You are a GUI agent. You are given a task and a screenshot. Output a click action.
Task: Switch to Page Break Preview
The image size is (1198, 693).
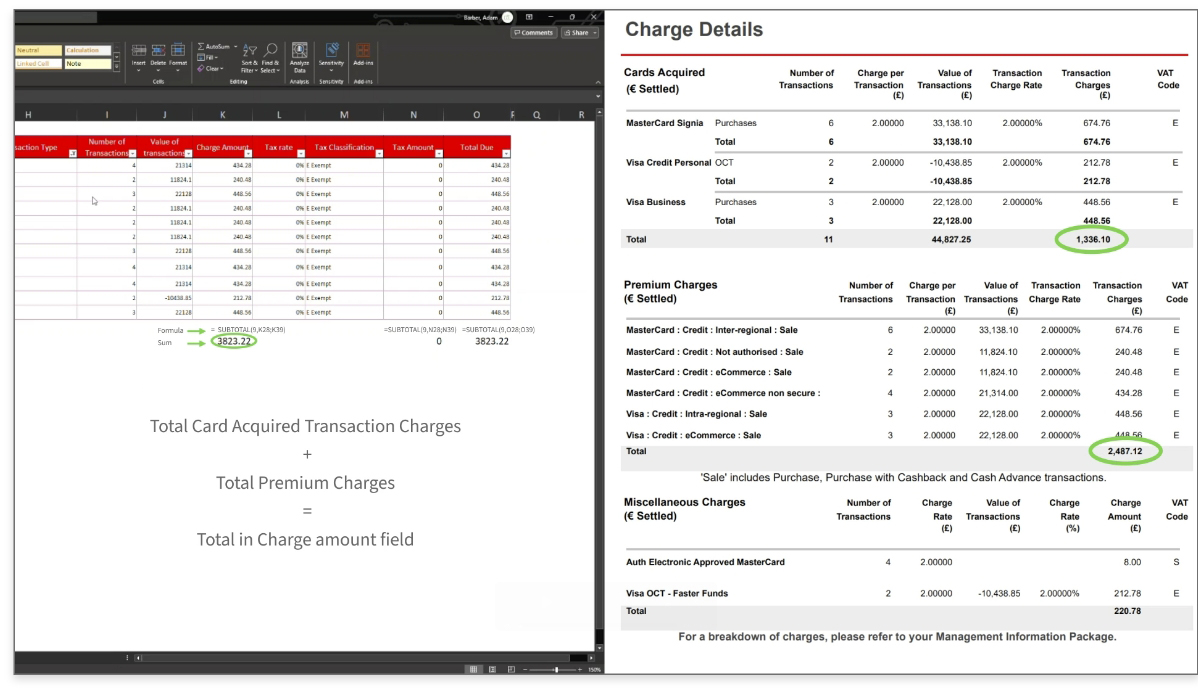tap(511, 669)
